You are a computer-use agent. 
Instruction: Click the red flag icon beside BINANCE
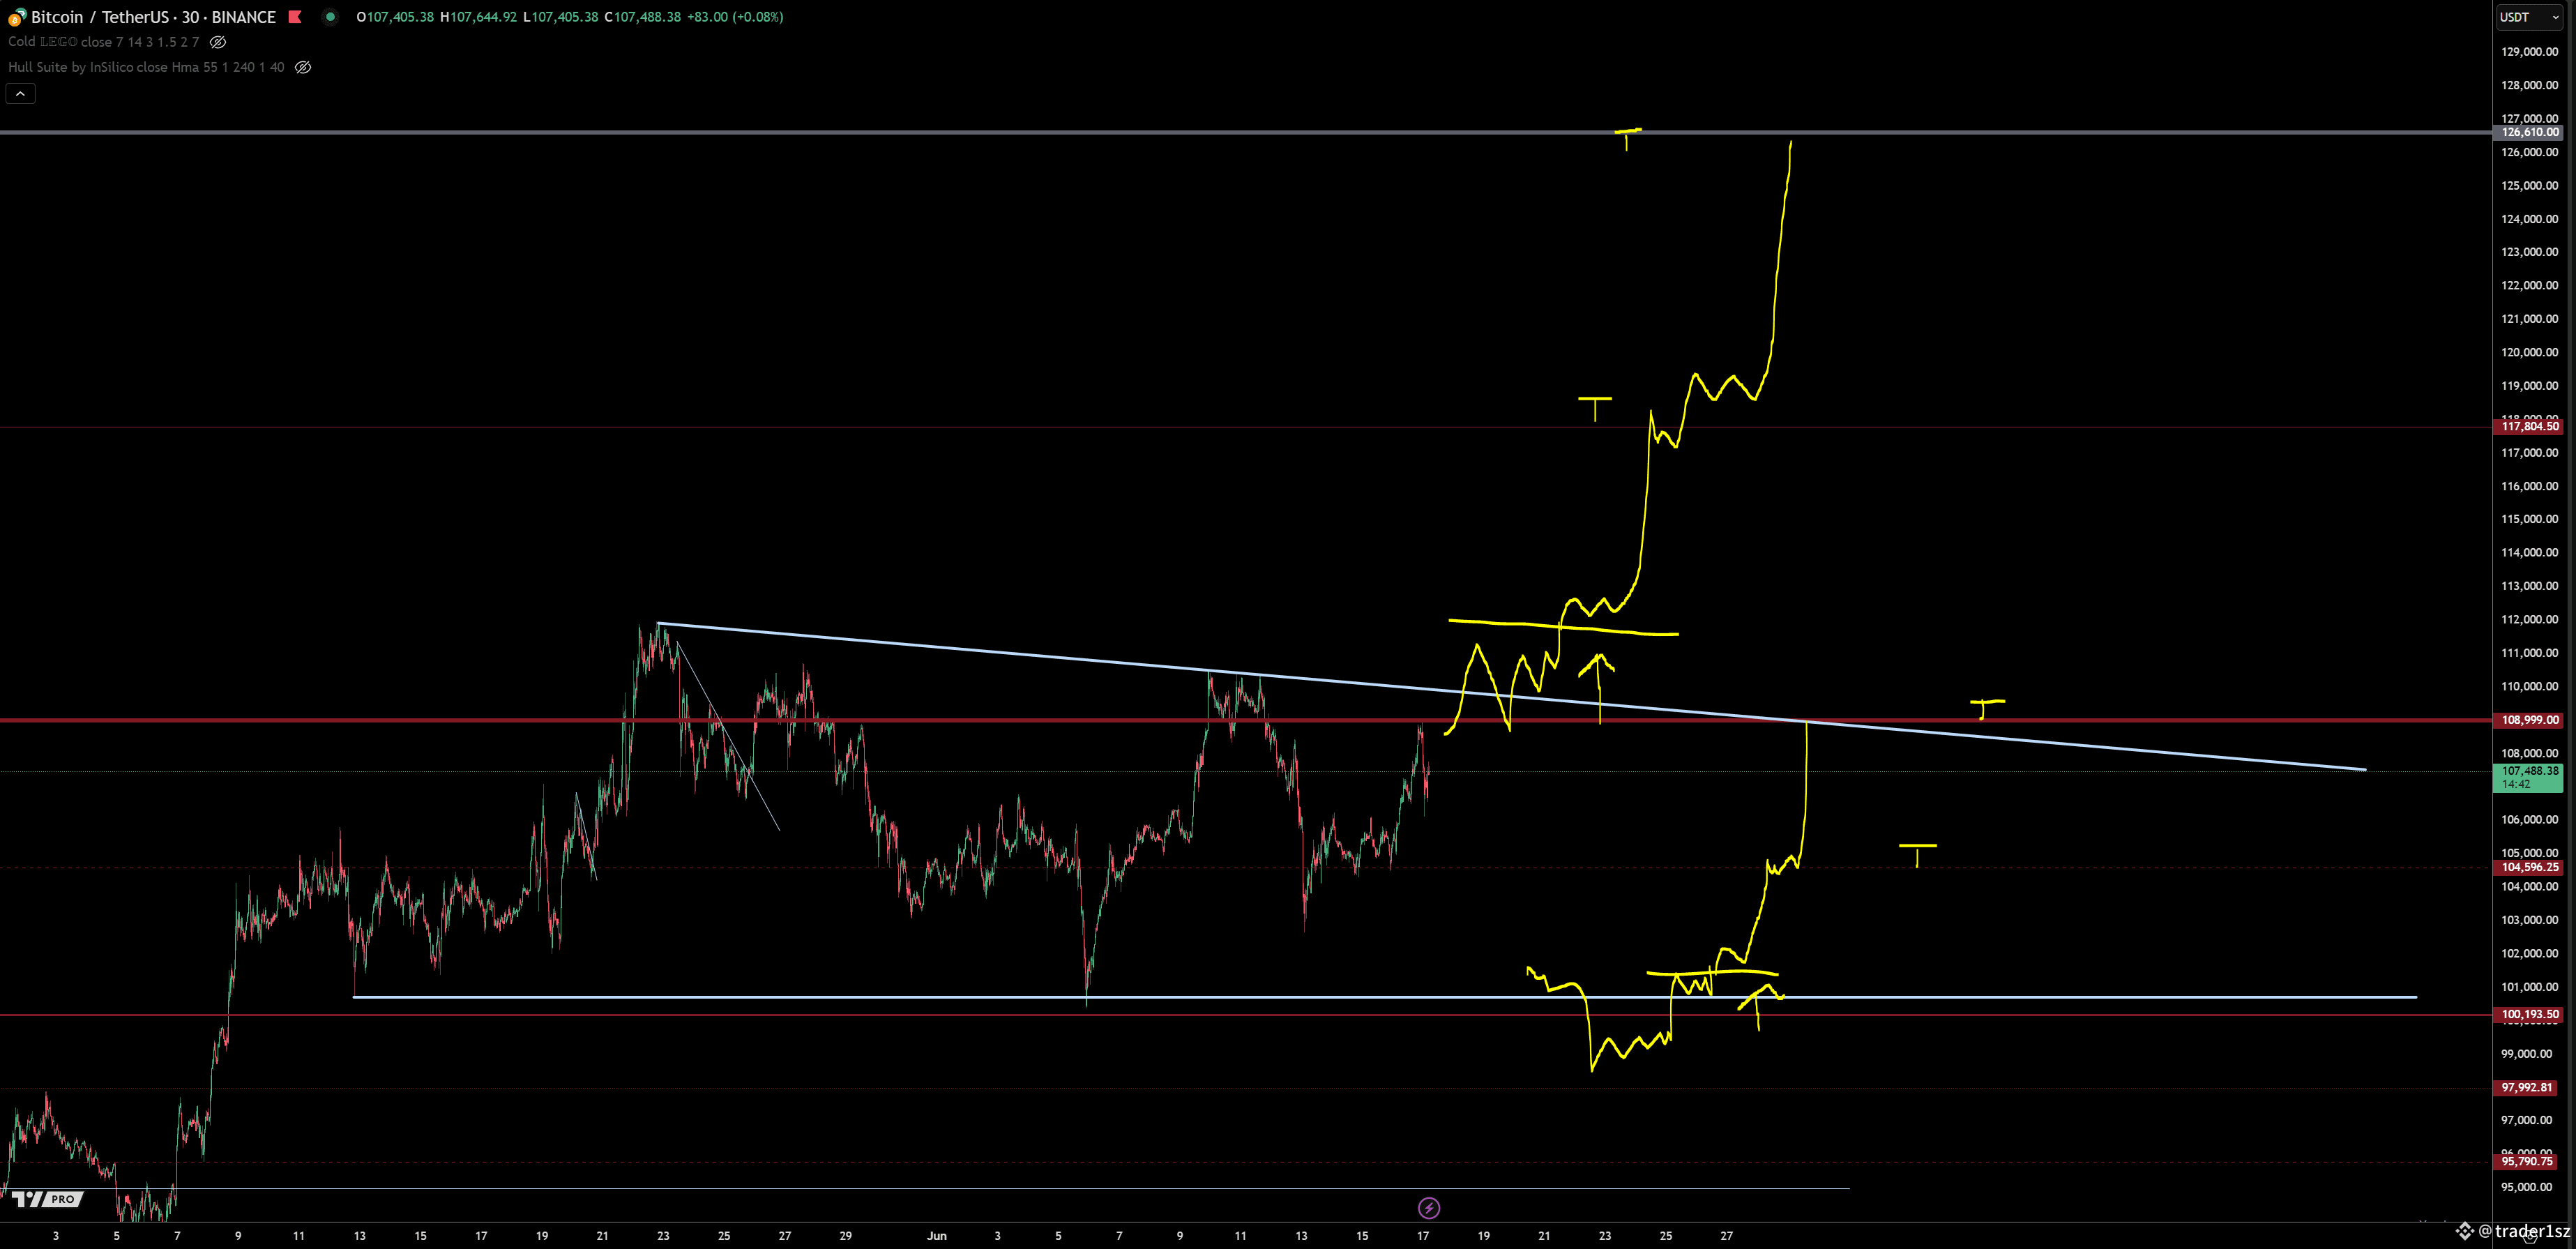point(295,16)
